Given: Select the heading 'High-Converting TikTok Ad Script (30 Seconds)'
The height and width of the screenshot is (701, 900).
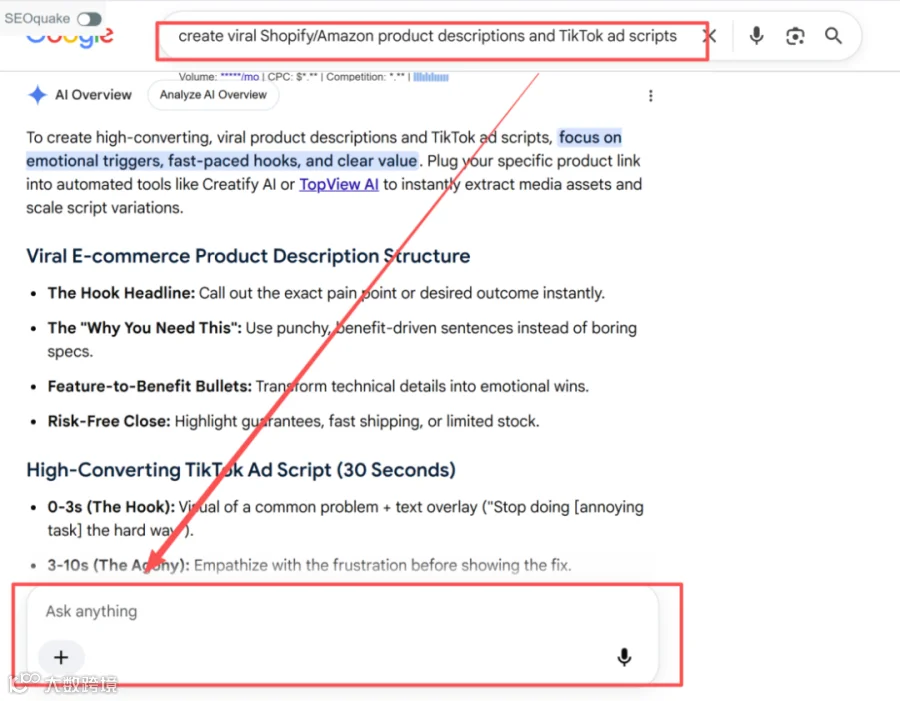Looking at the screenshot, I should coord(240,470).
